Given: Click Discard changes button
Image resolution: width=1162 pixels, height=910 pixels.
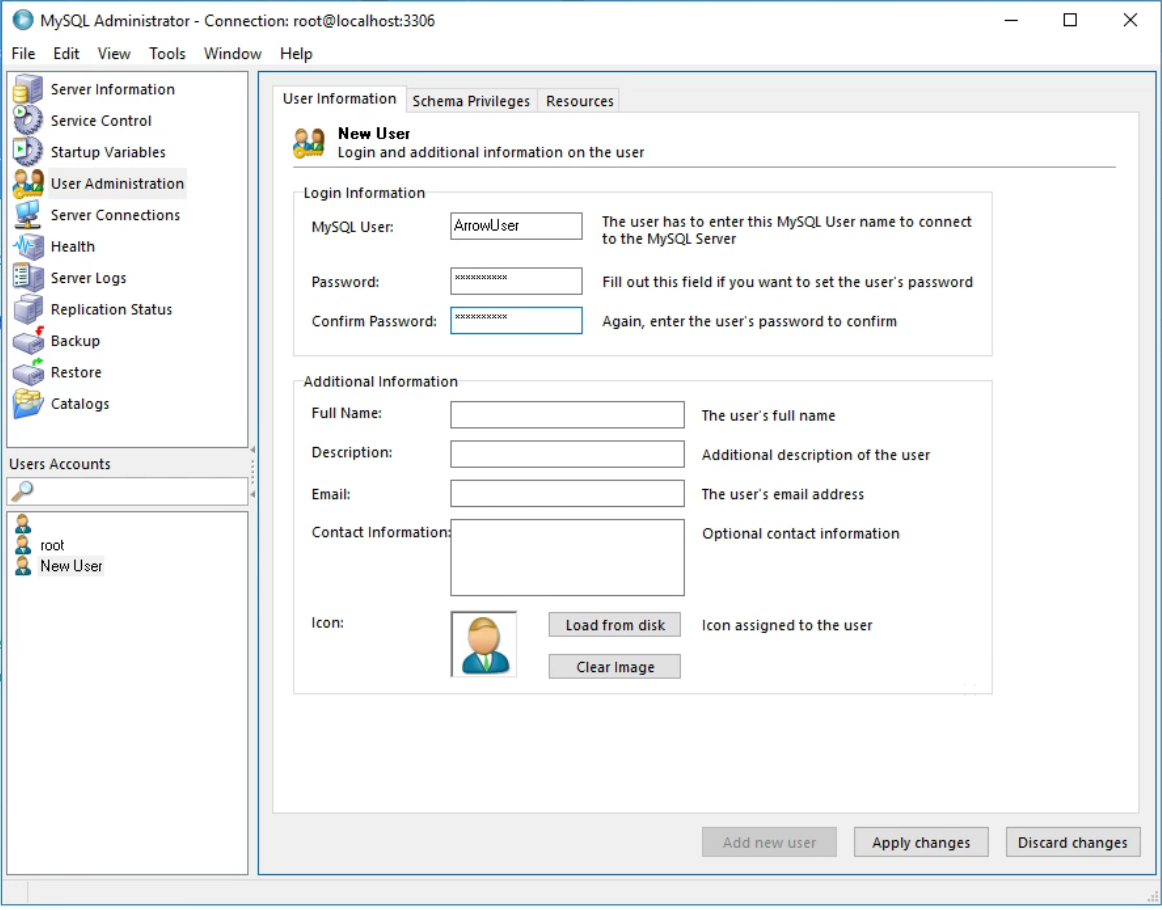Looking at the screenshot, I should coord(1072,843).
